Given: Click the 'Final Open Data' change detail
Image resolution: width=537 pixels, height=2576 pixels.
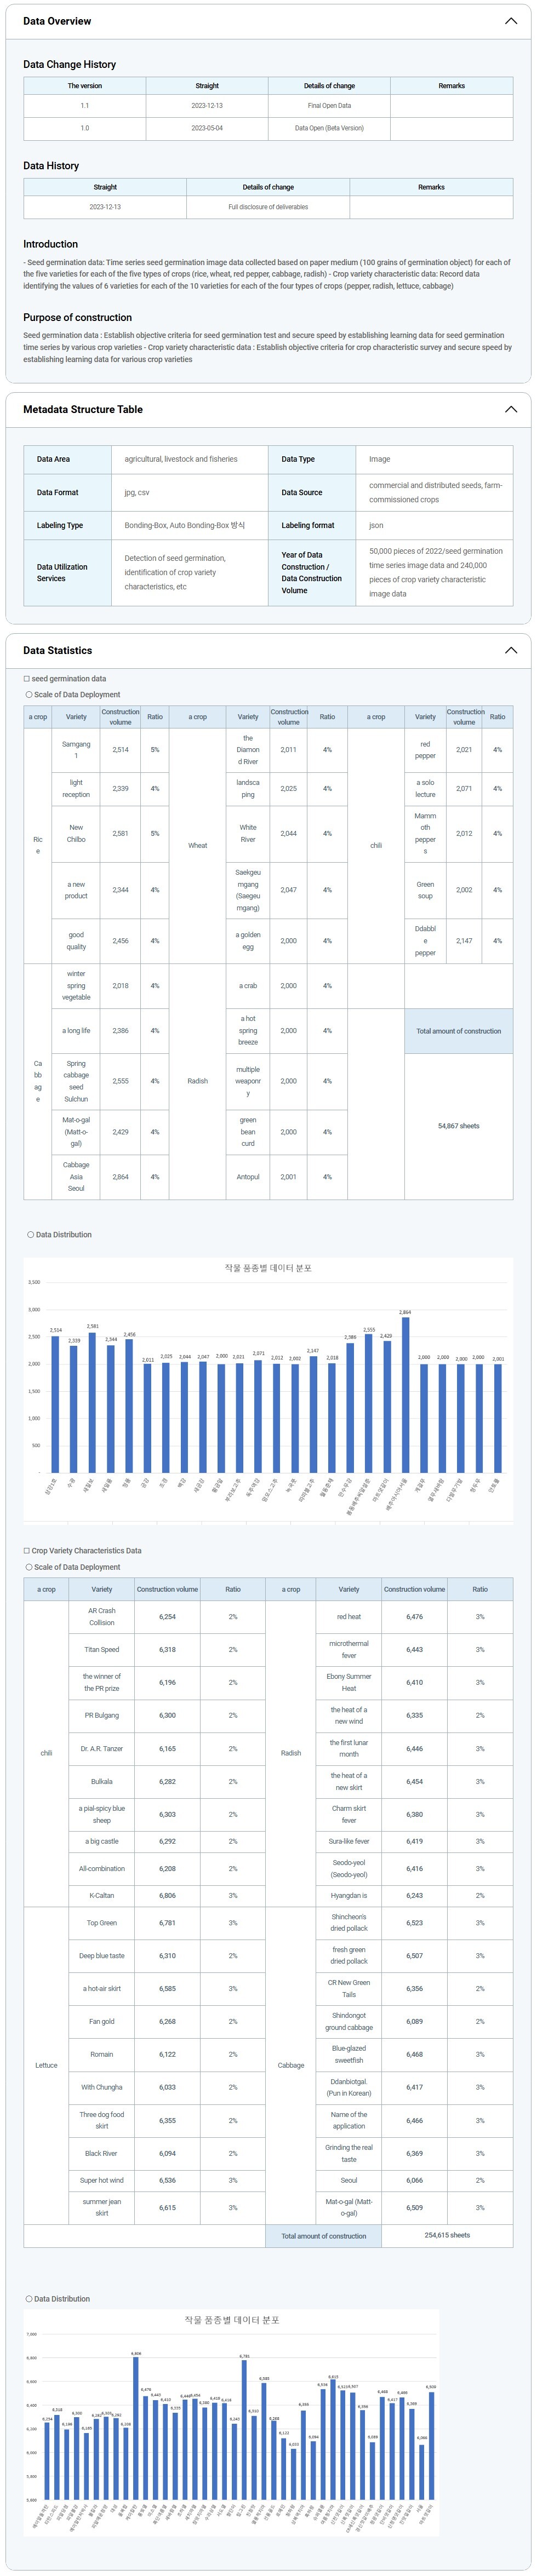Looking at the screenshot, I should [329, 105].
